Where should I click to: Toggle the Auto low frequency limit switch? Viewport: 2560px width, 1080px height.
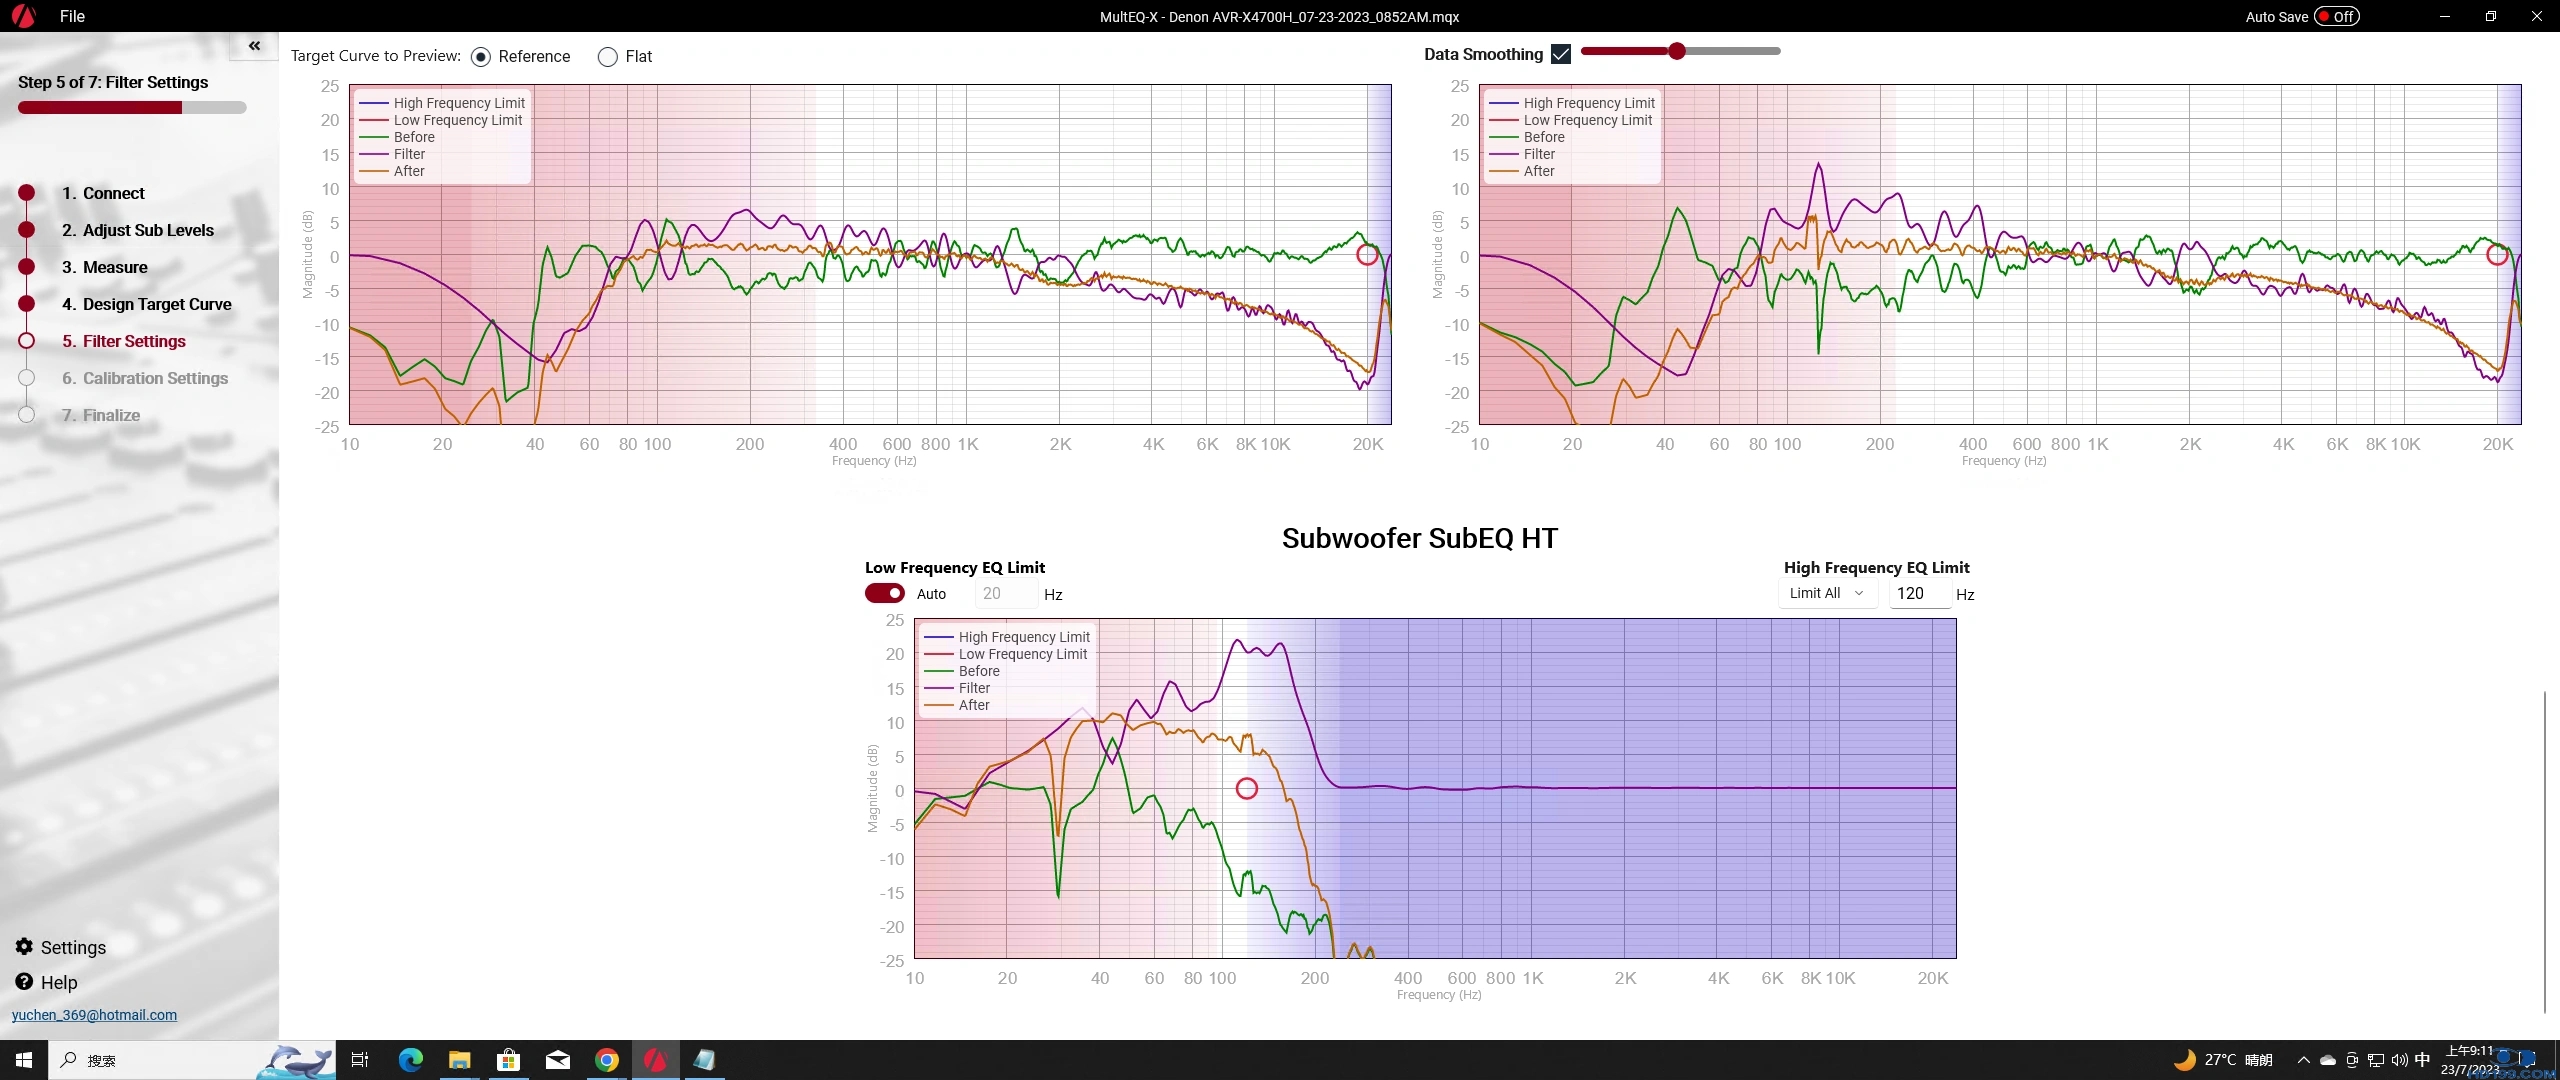pyautogui.click(x=885, y=593)
